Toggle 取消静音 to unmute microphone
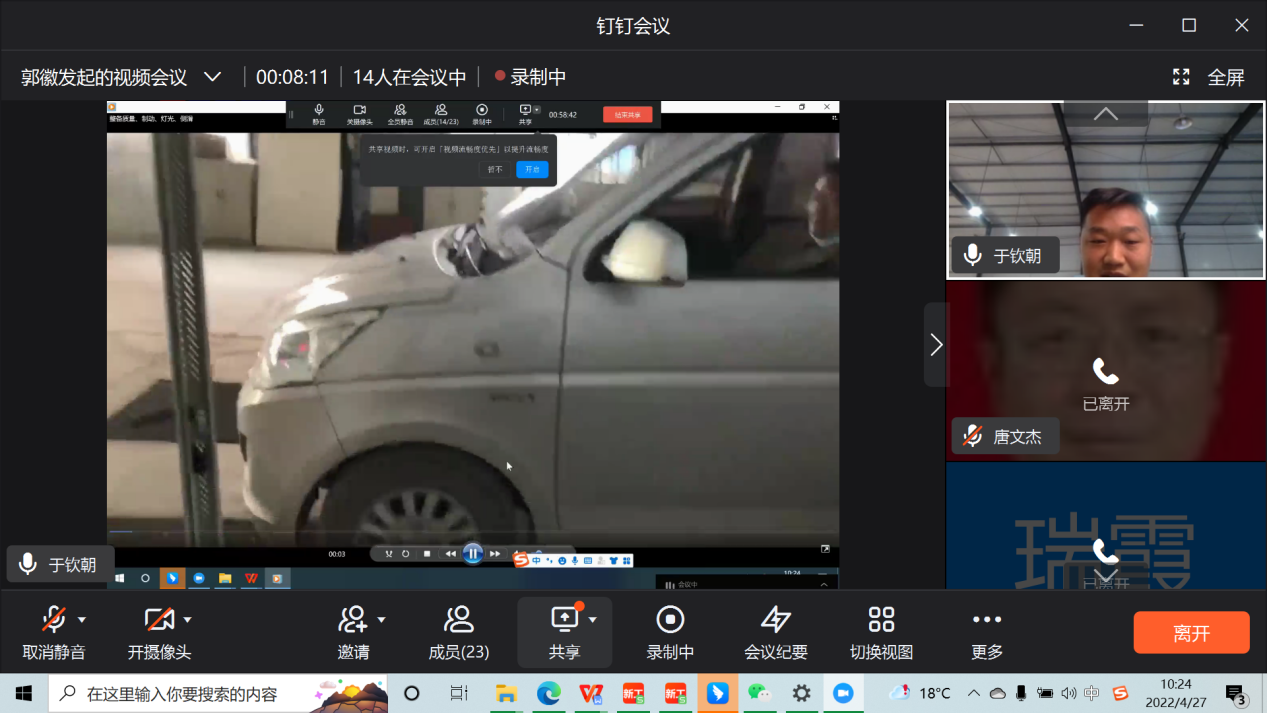 54,621
